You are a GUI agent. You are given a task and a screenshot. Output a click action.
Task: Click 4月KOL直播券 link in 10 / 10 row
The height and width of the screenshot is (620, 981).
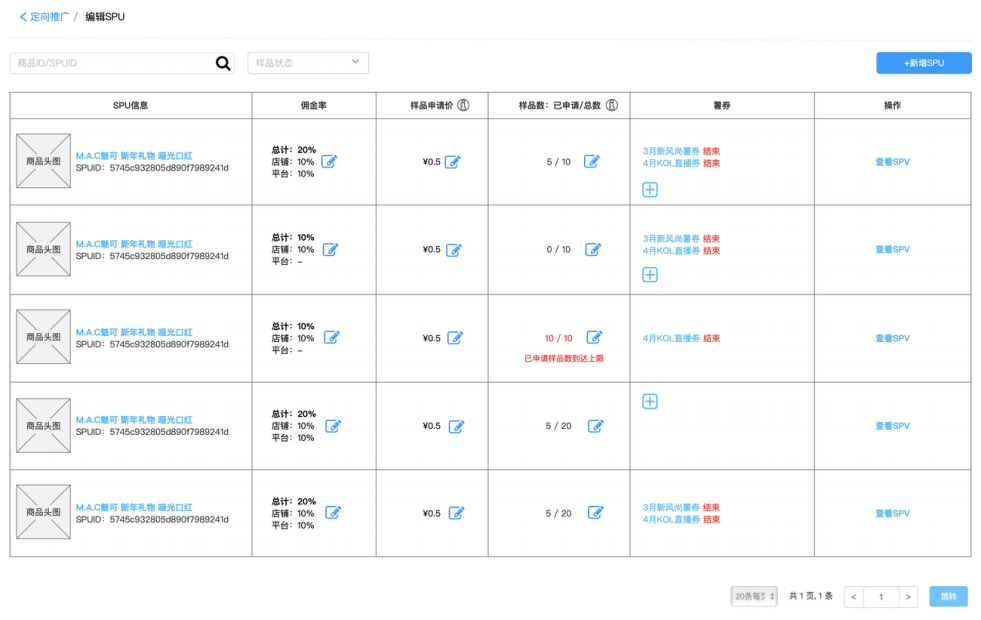671,338
